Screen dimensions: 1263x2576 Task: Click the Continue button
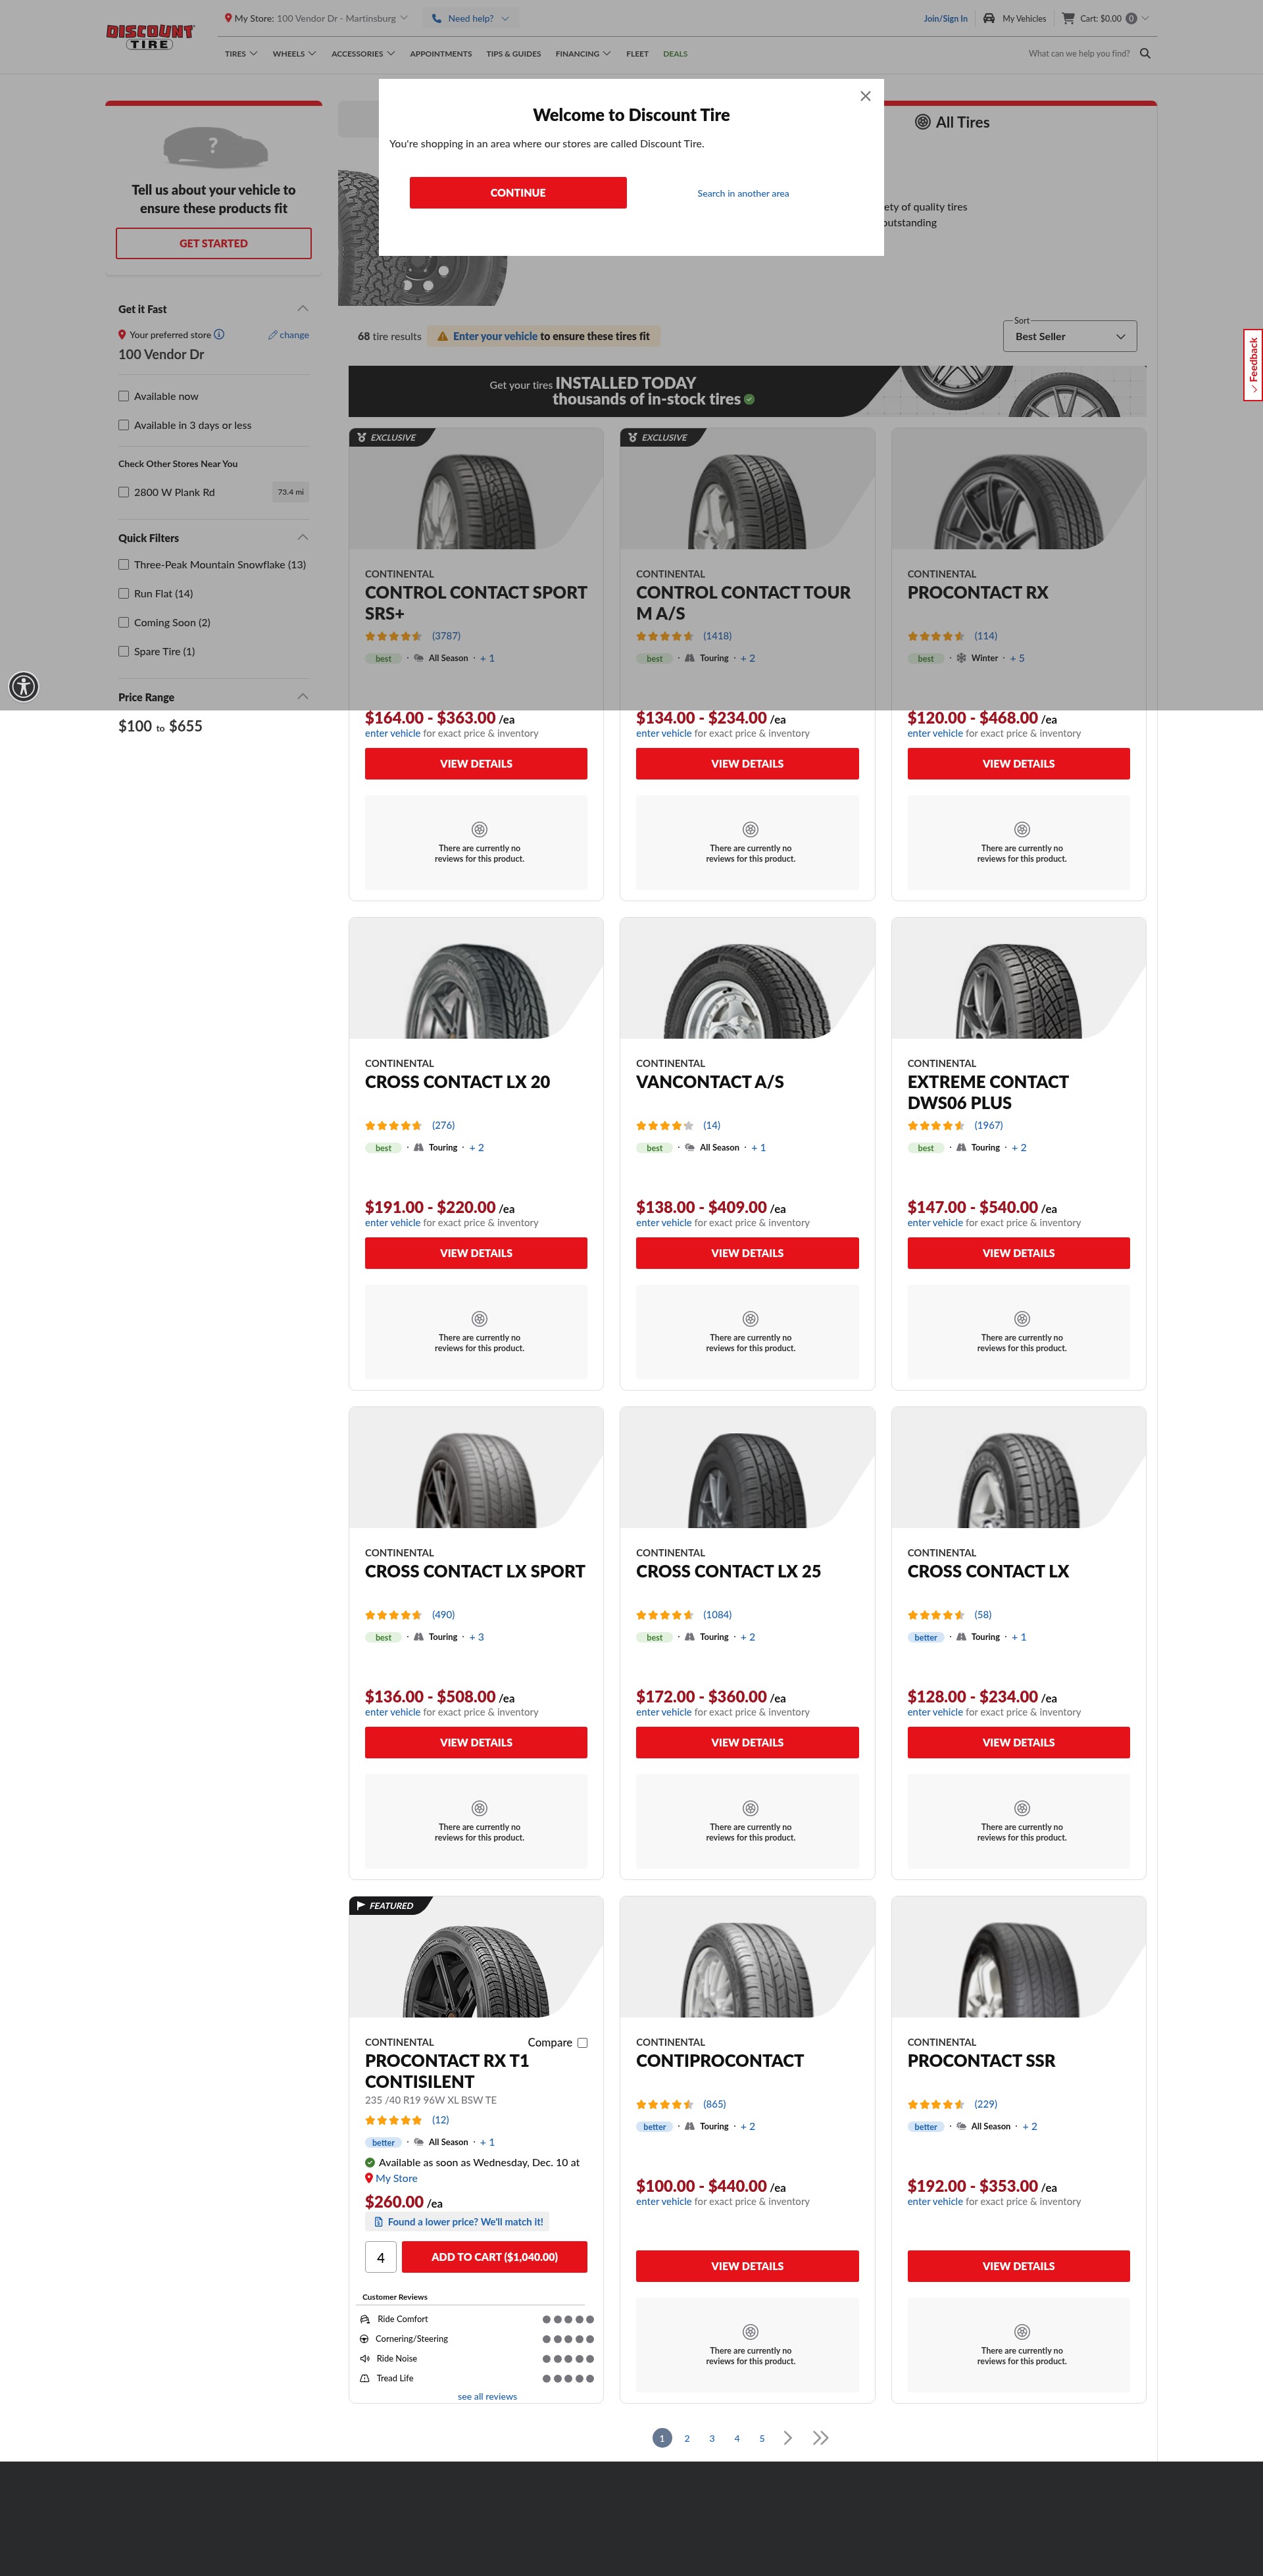coord(518,193)
